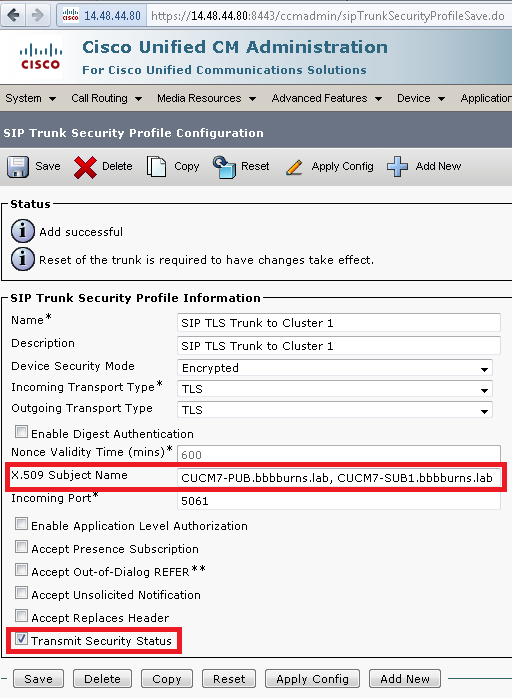Click the bottom Reset button
The image size is (512, 698).
point(229,679)
